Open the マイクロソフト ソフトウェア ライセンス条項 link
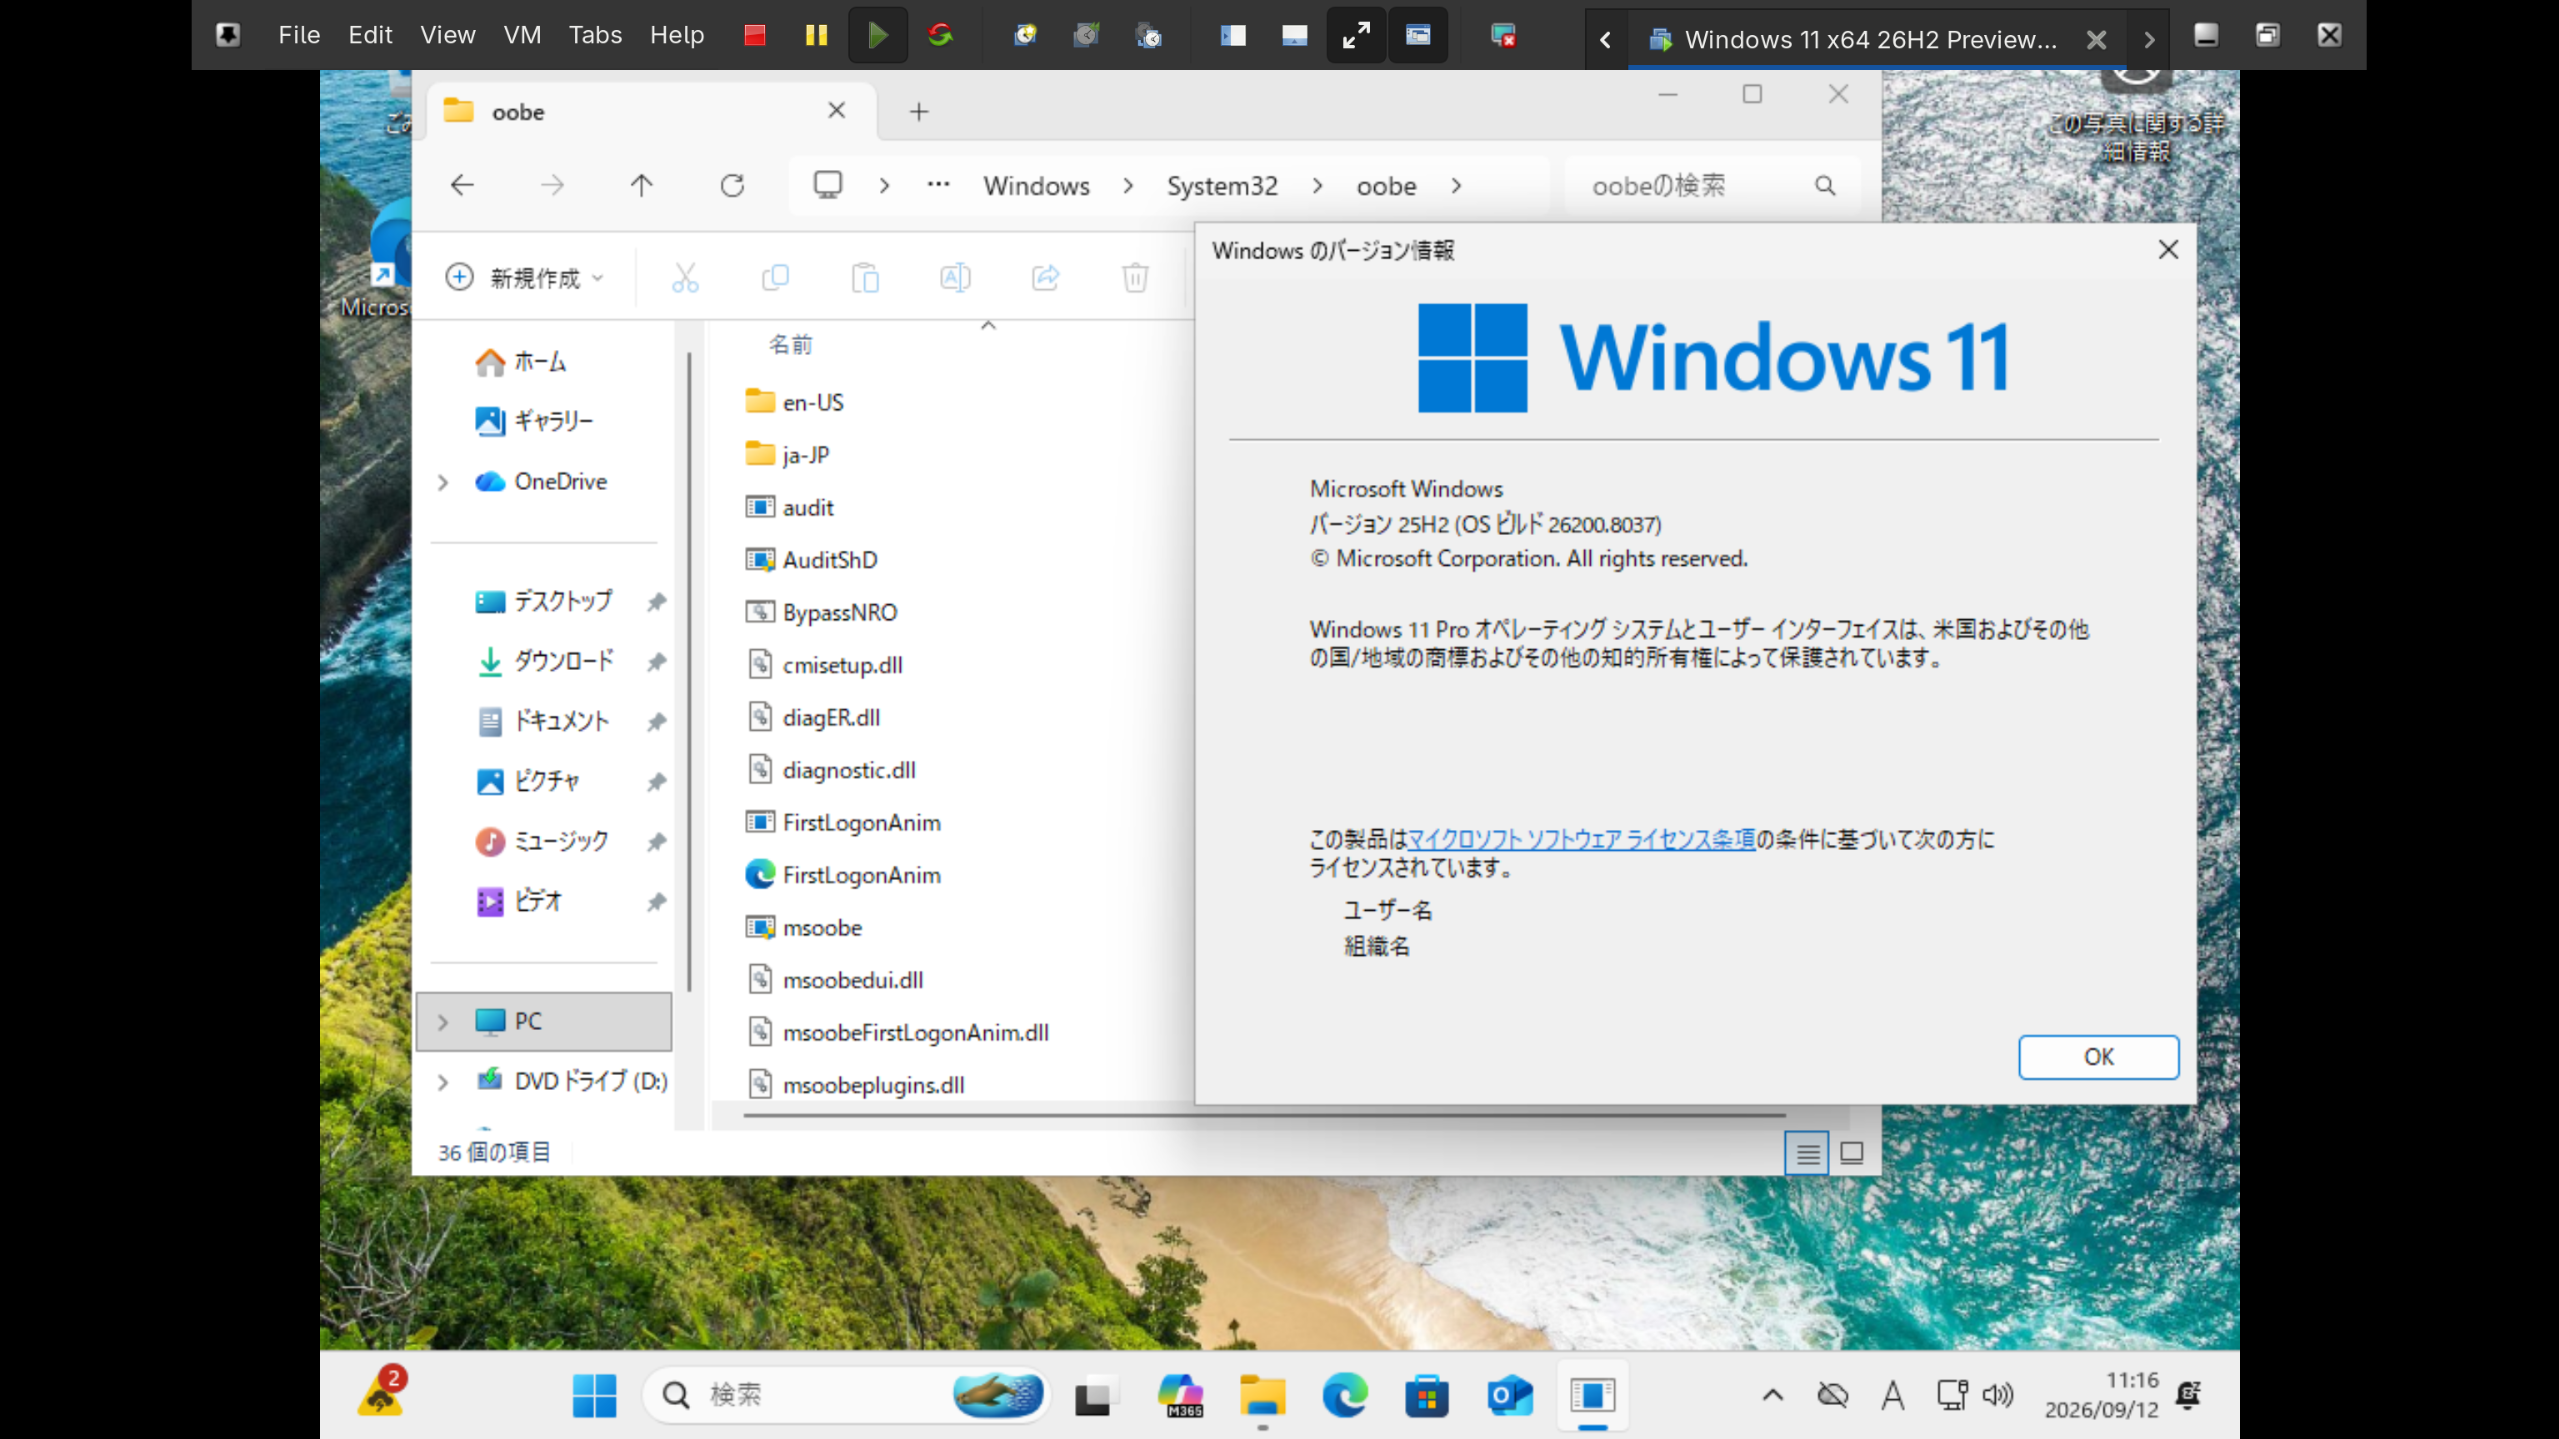2559x1439 pixels. [x=1581, y=839]
